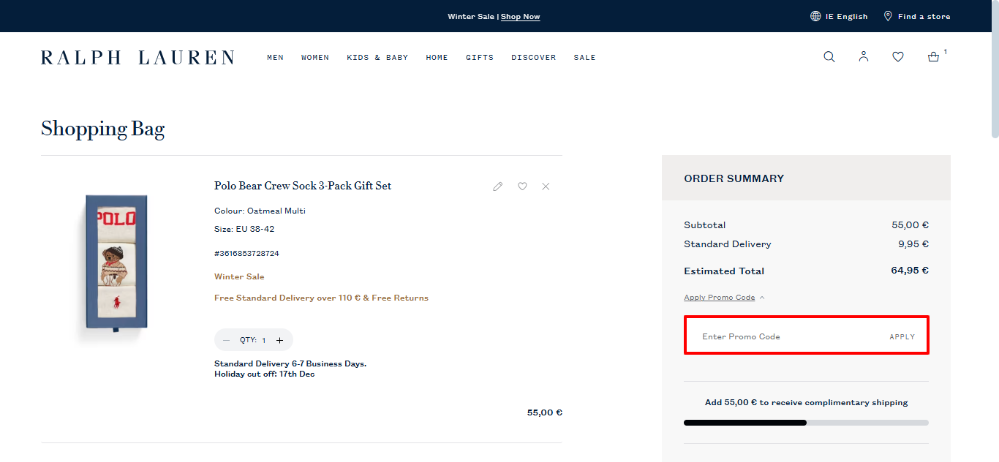The image size is (999, 462).
Task: Save the sock gift set to wishlist
Action: point(522,186)
